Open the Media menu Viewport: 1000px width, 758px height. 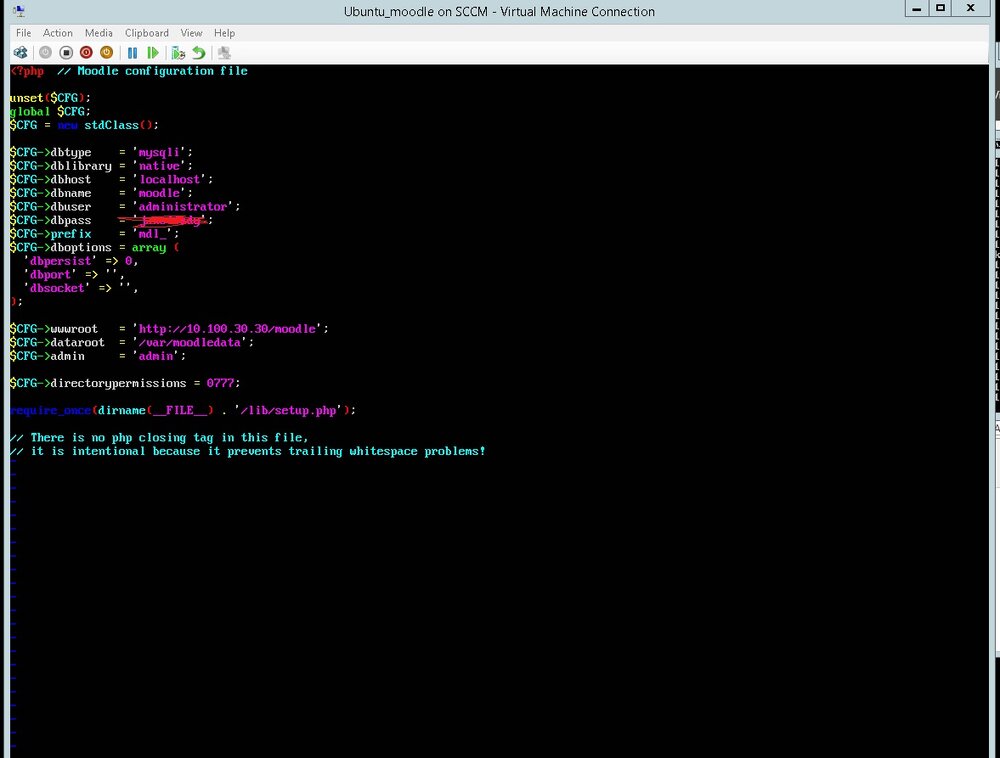pyautogui.click(x=99, y=33)
